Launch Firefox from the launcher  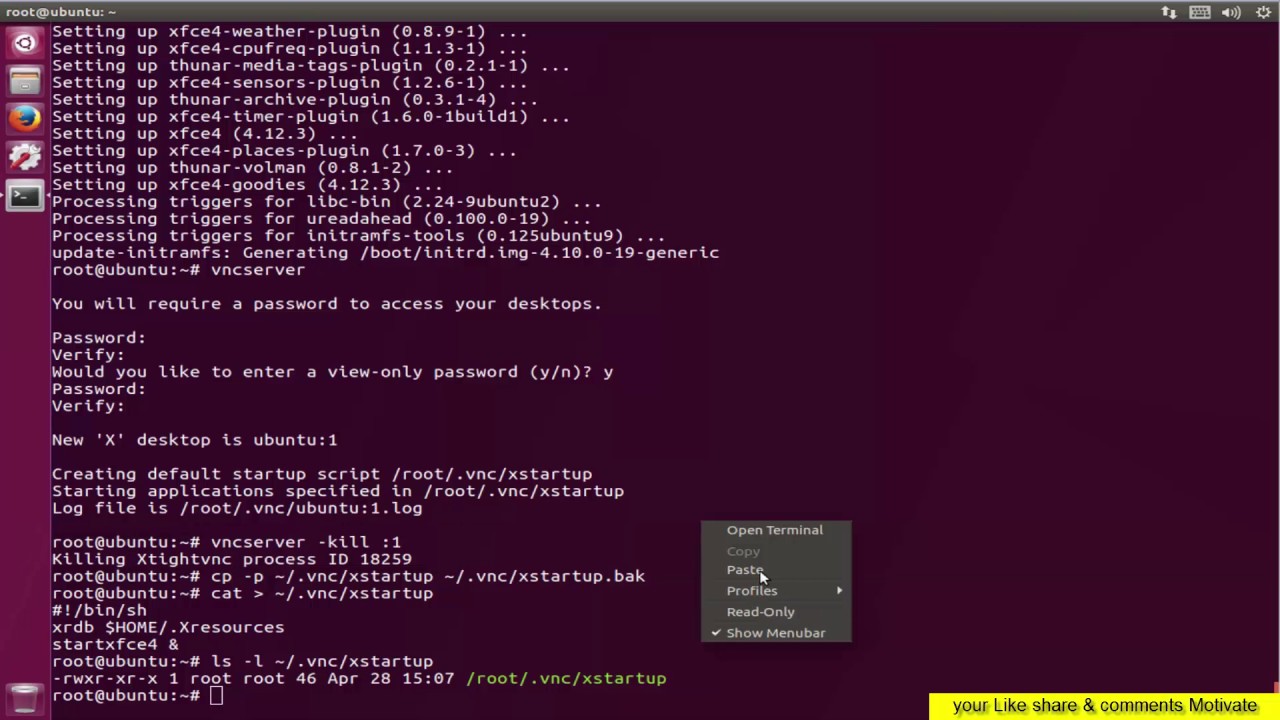point(24,119)
